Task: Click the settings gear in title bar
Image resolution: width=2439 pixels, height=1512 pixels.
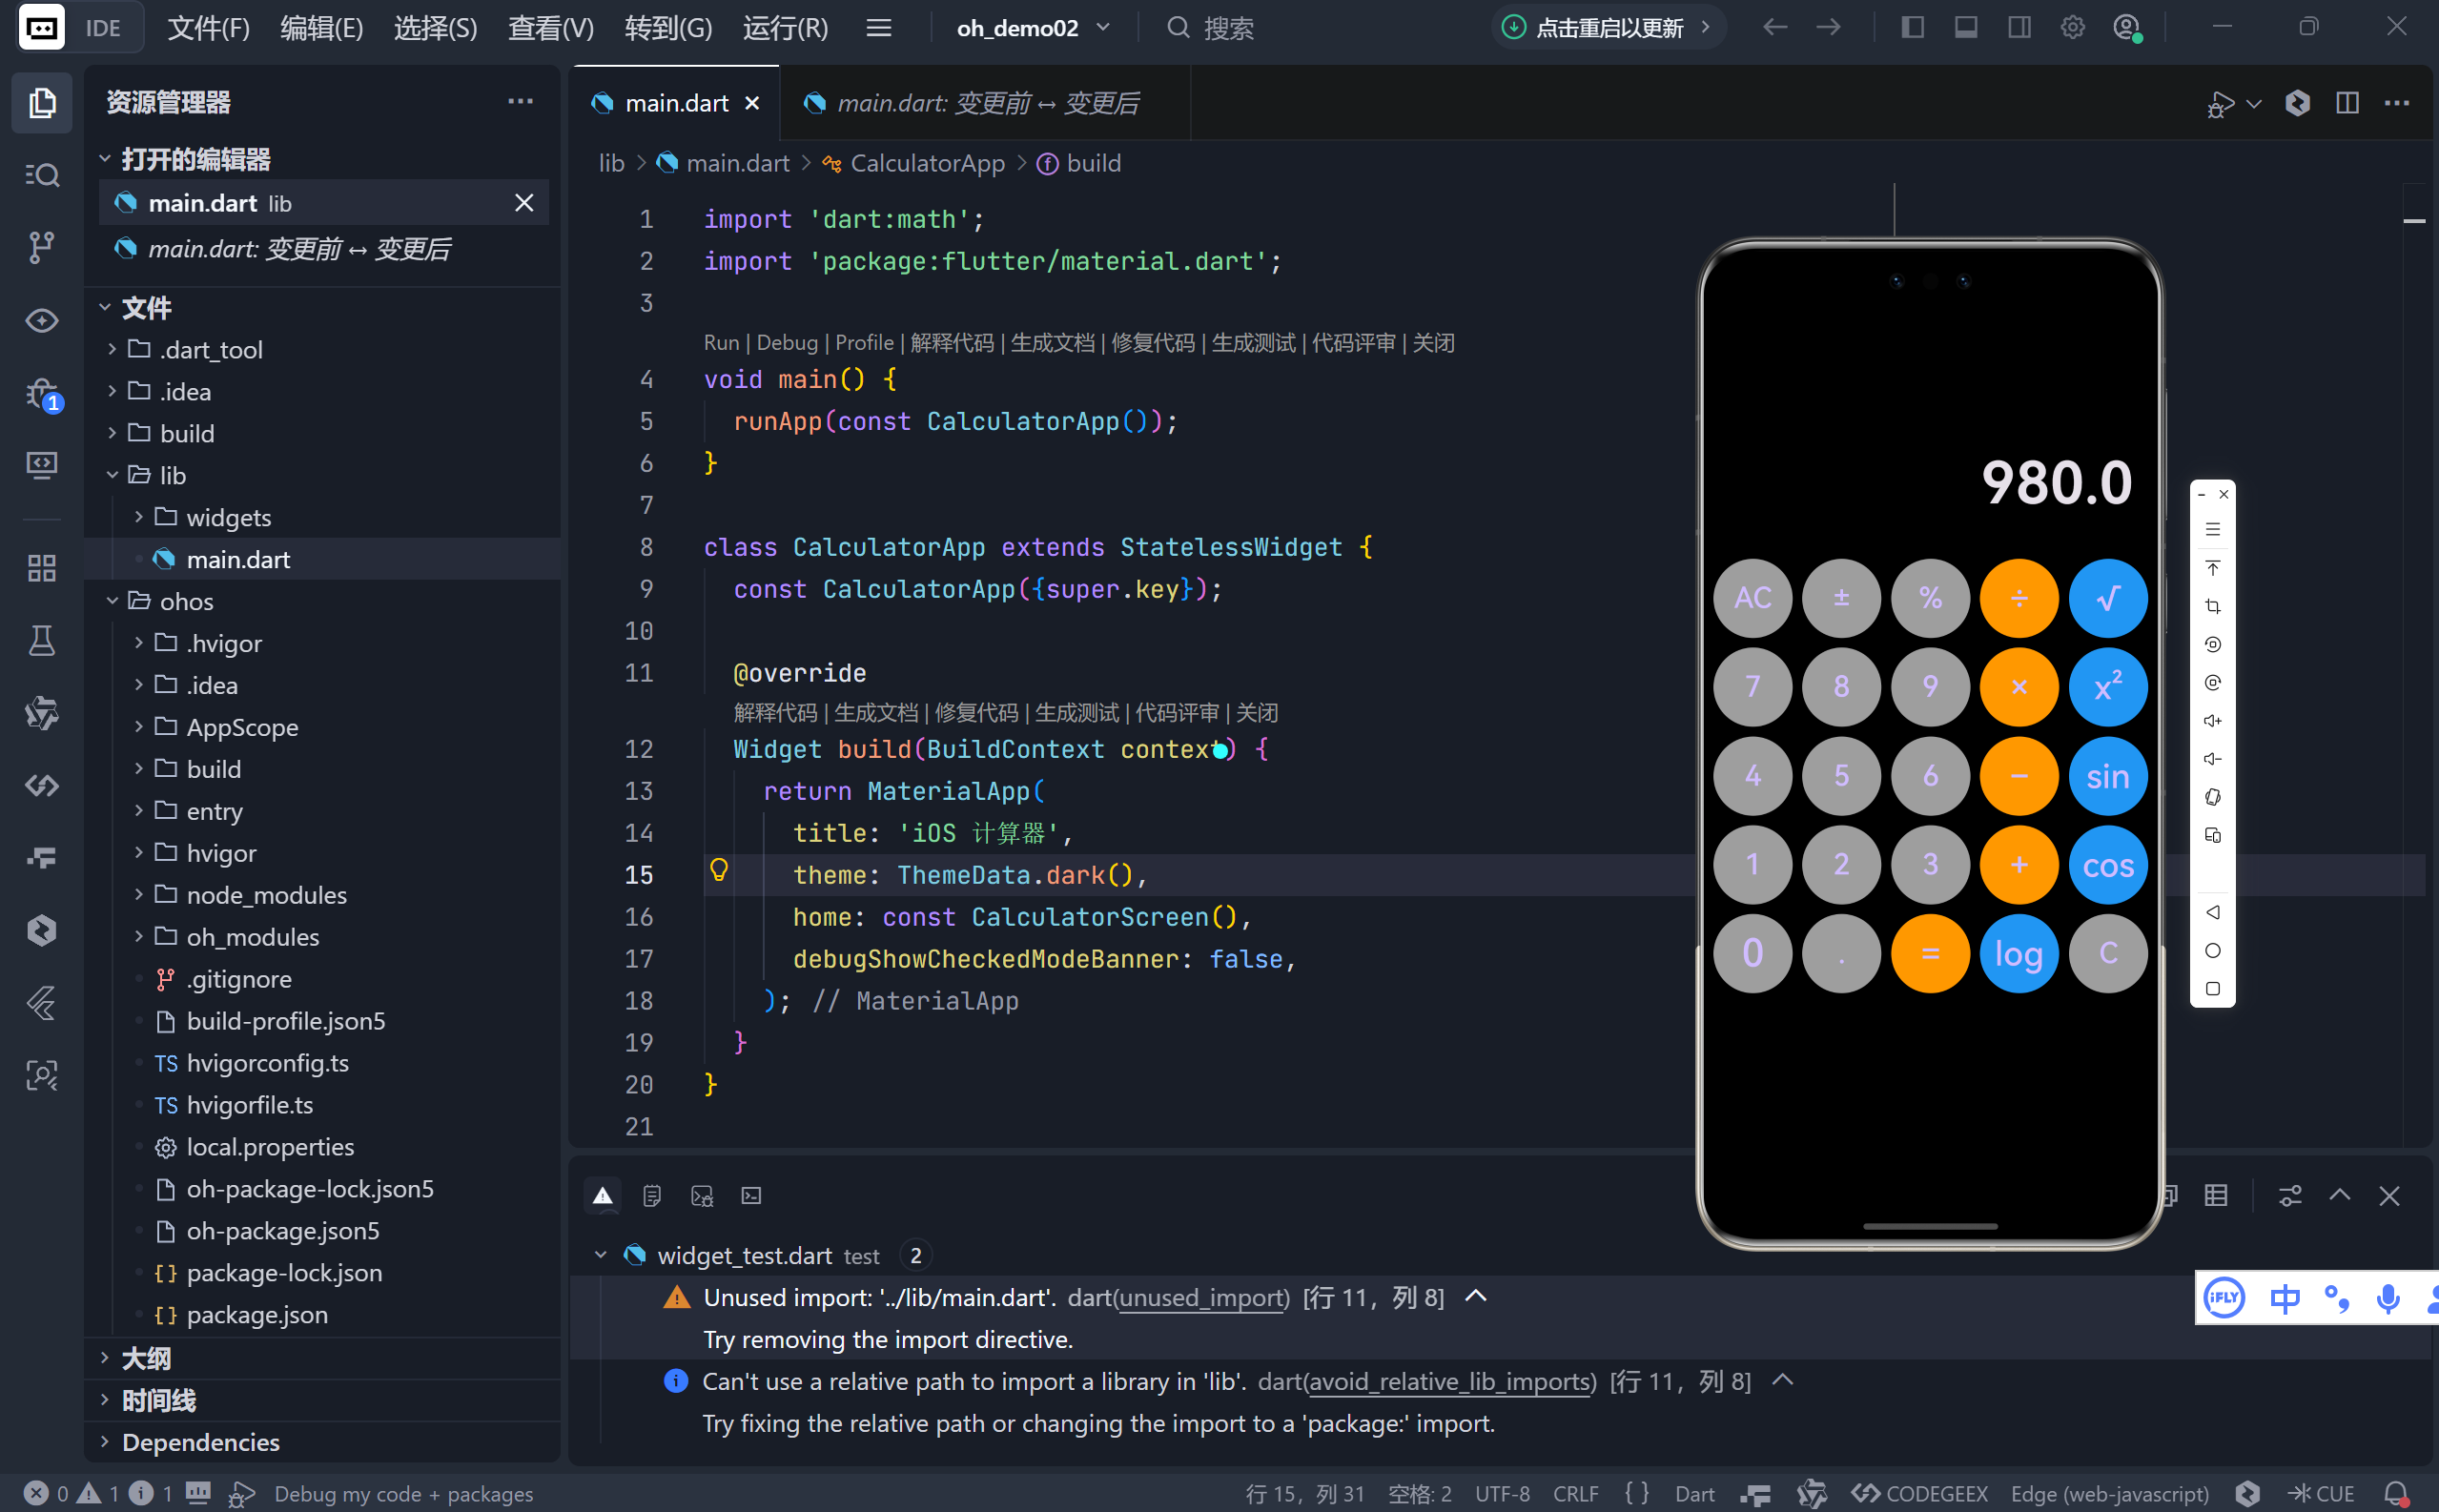Action: click(2072, 27)
